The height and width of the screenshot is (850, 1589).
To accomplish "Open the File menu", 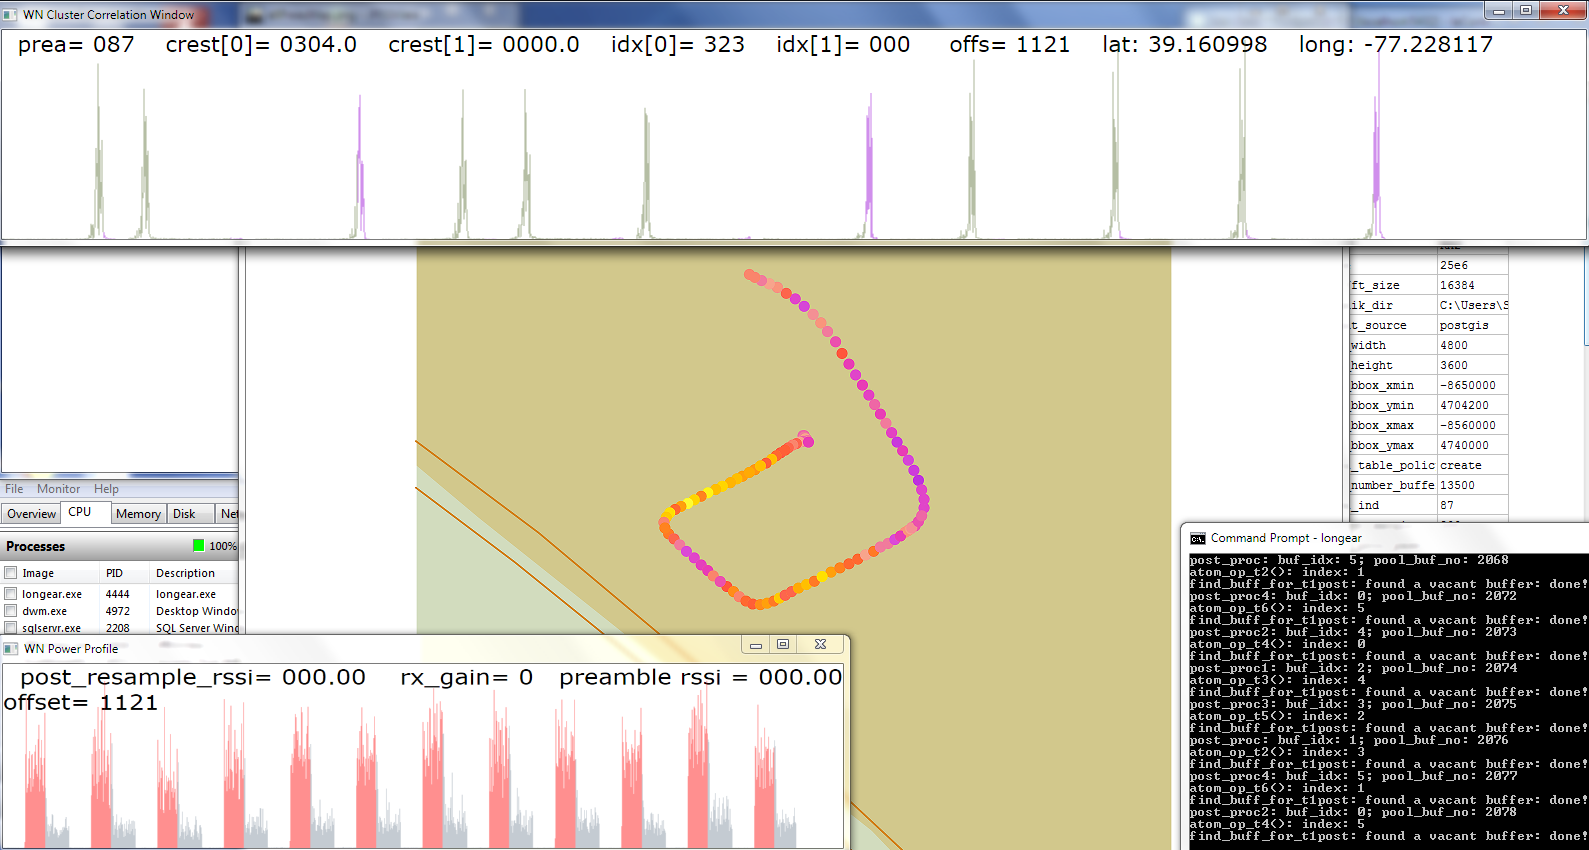I will point(14,489).
